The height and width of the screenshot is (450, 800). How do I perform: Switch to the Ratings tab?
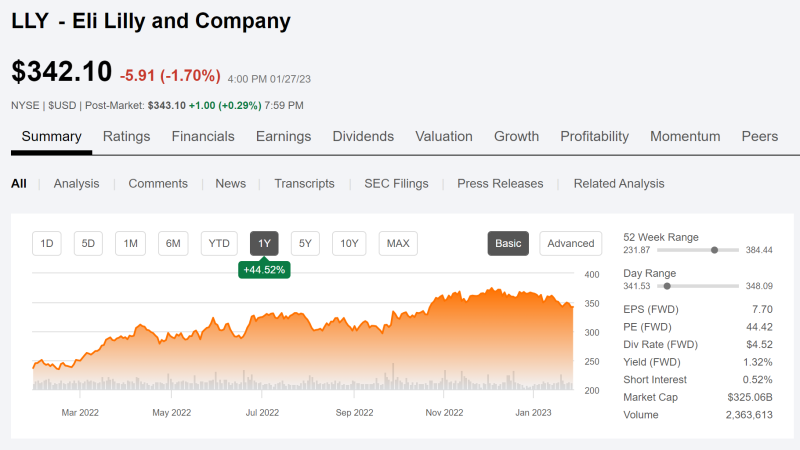[127, 137]
